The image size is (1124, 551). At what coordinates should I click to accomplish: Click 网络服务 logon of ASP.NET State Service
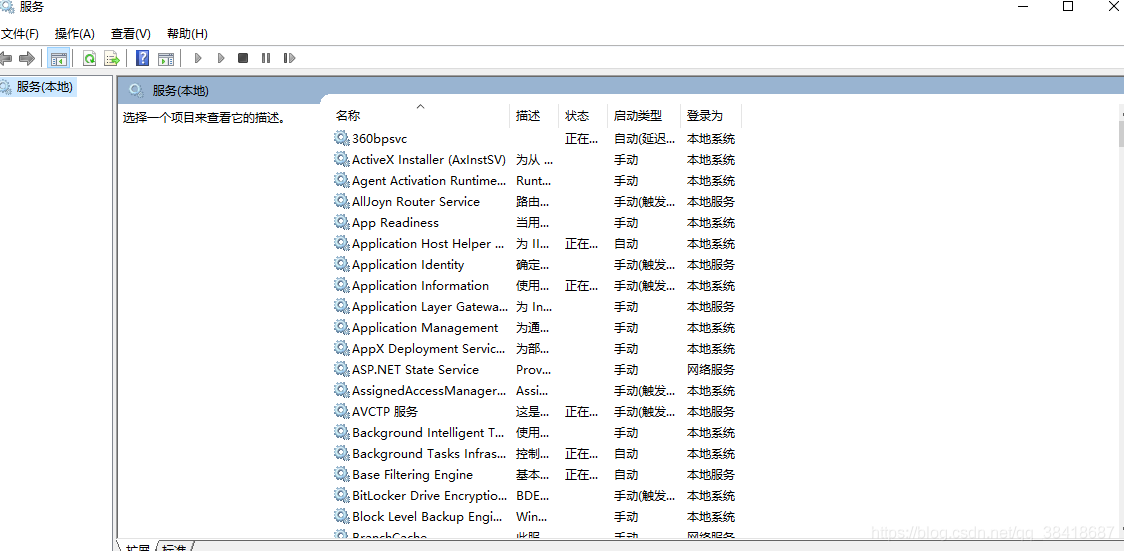point(710,370)
